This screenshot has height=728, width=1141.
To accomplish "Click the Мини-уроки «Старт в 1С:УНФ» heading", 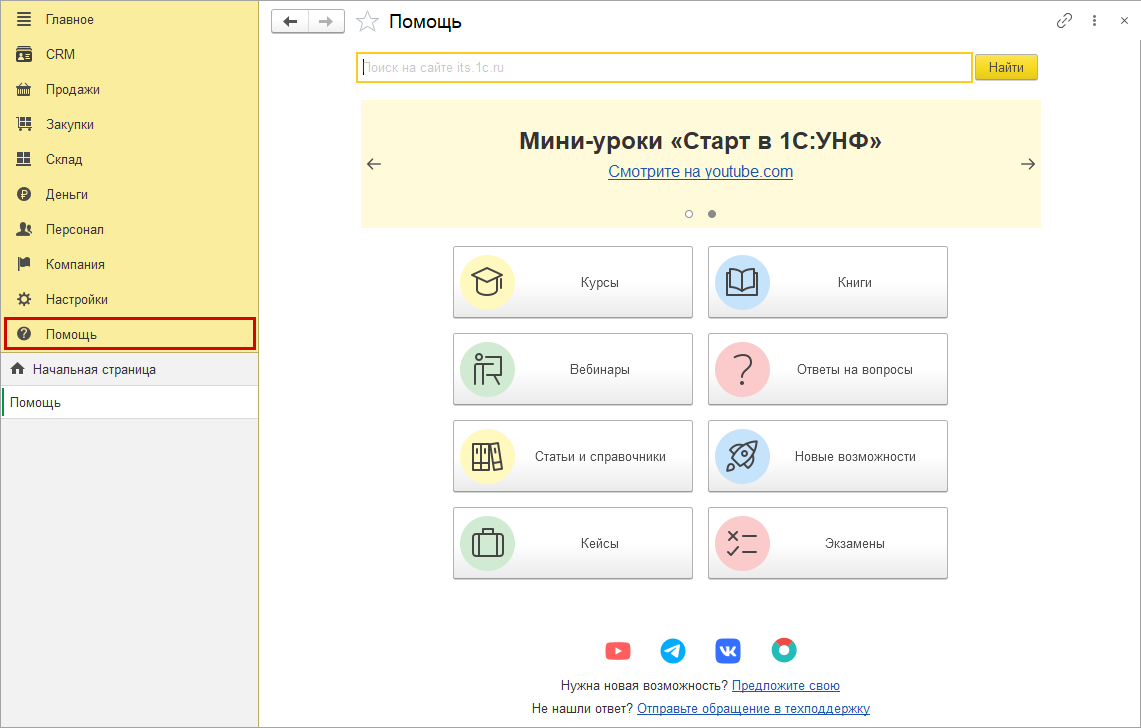I will click(700, 141).
